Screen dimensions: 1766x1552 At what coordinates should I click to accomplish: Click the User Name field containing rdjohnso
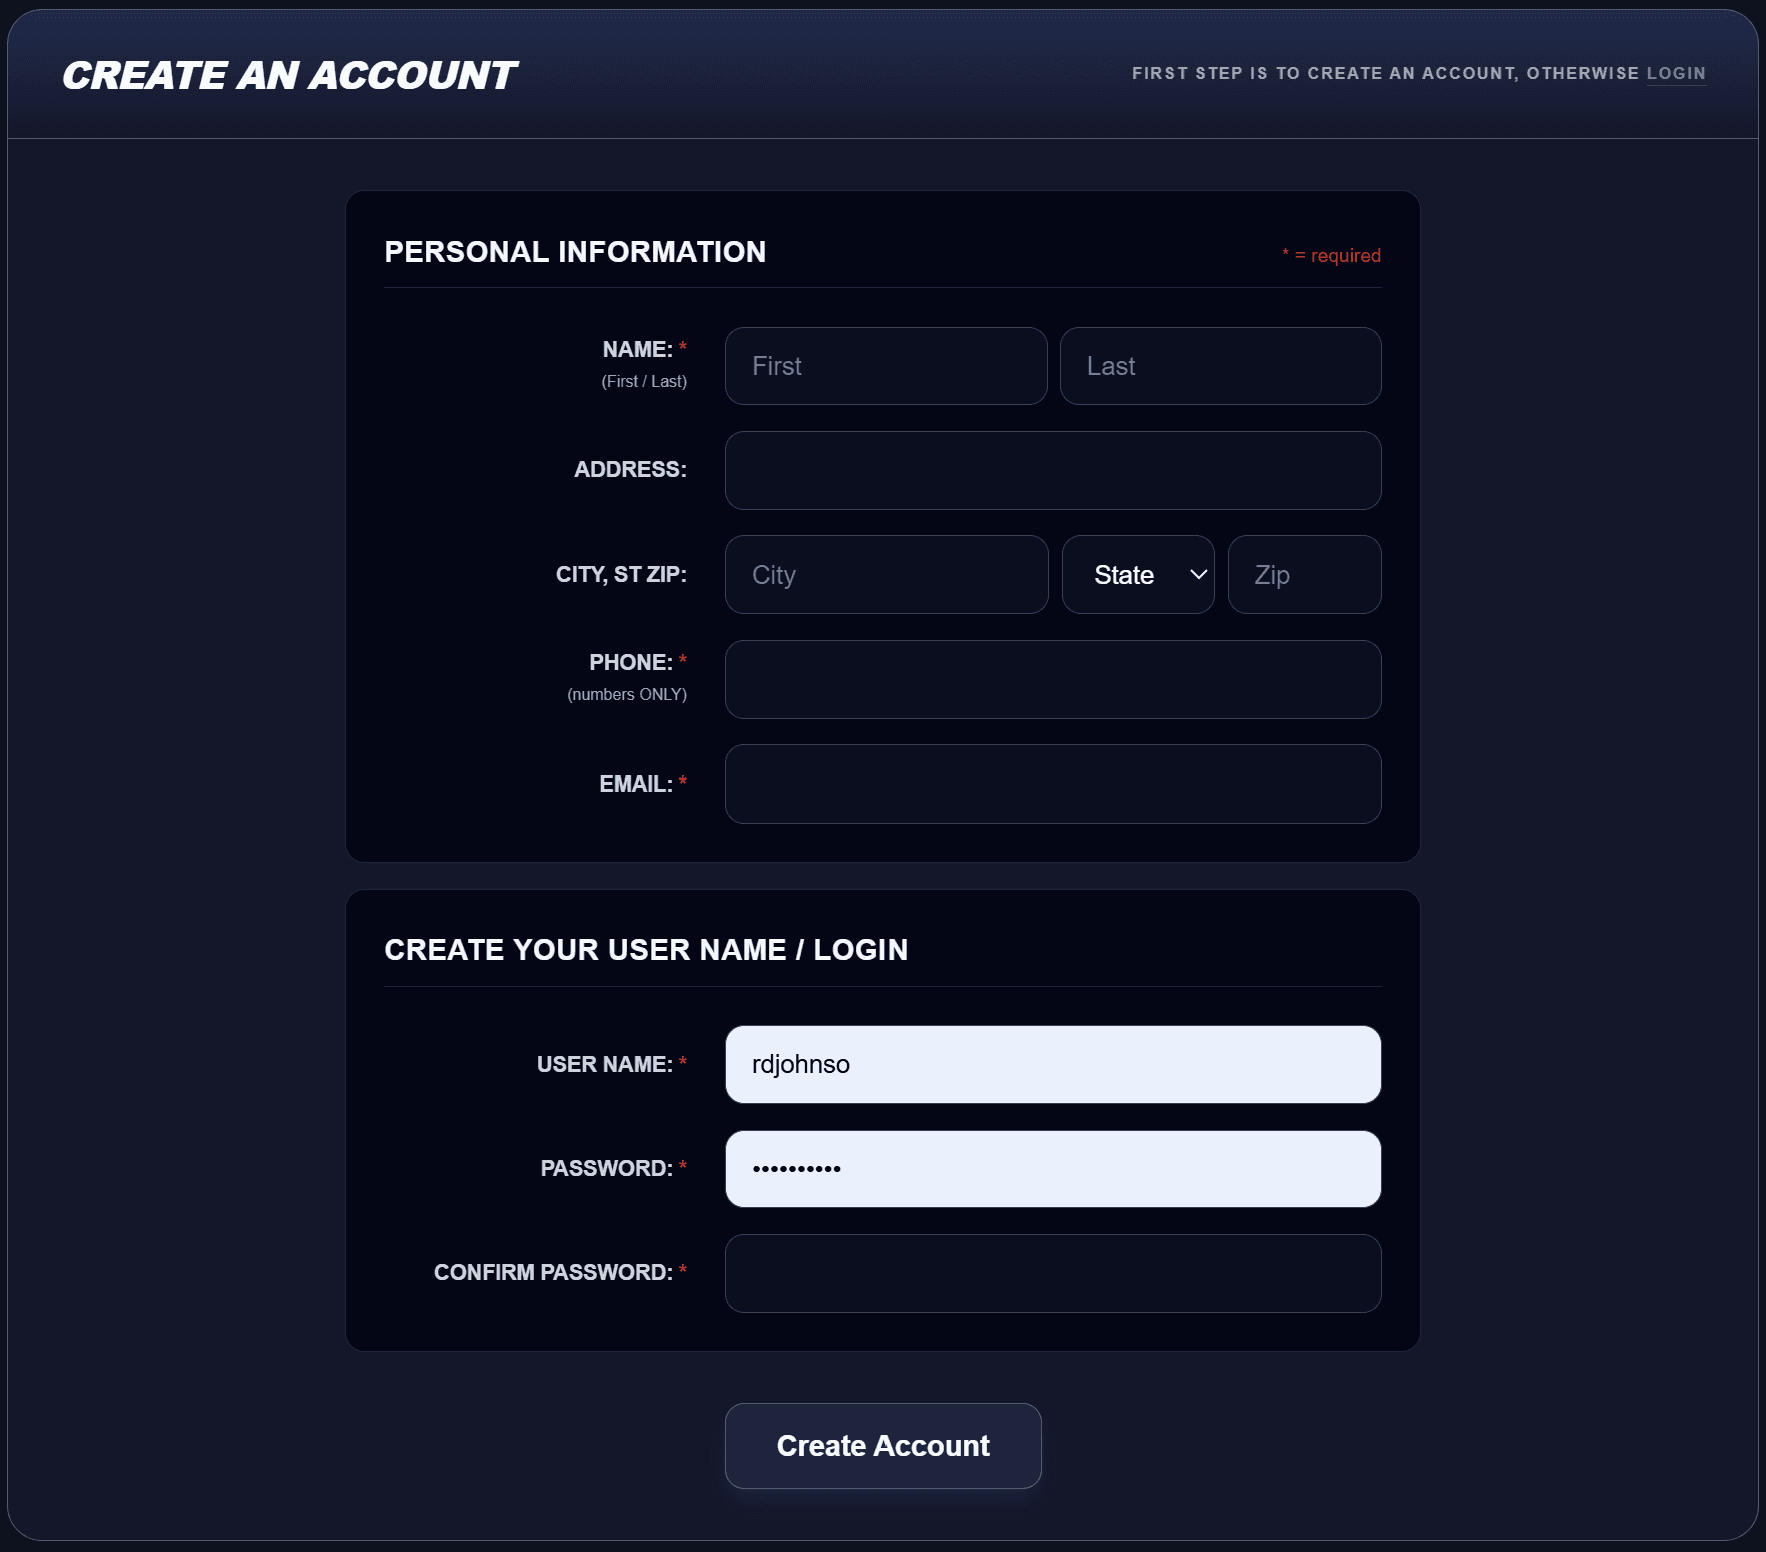click(1052, 1064)
